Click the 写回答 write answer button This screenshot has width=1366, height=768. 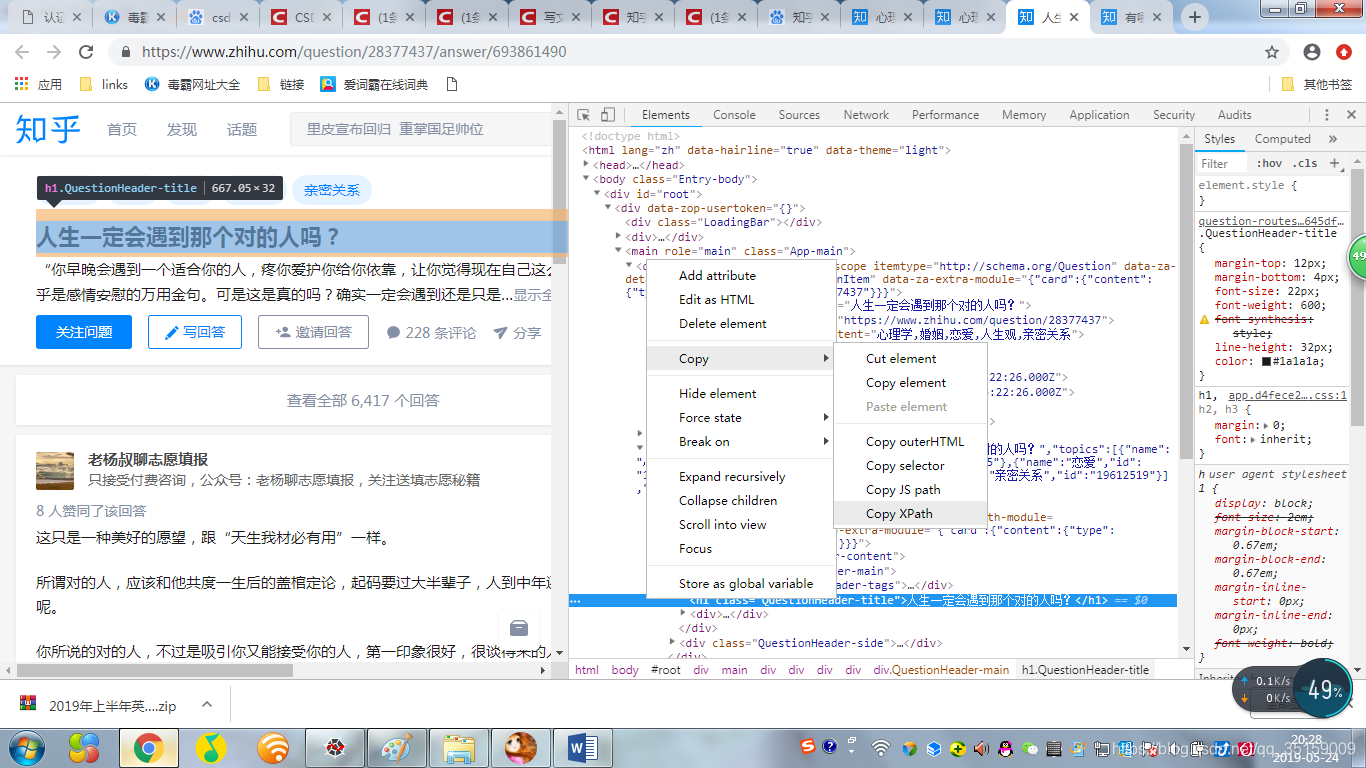(195, 332)
